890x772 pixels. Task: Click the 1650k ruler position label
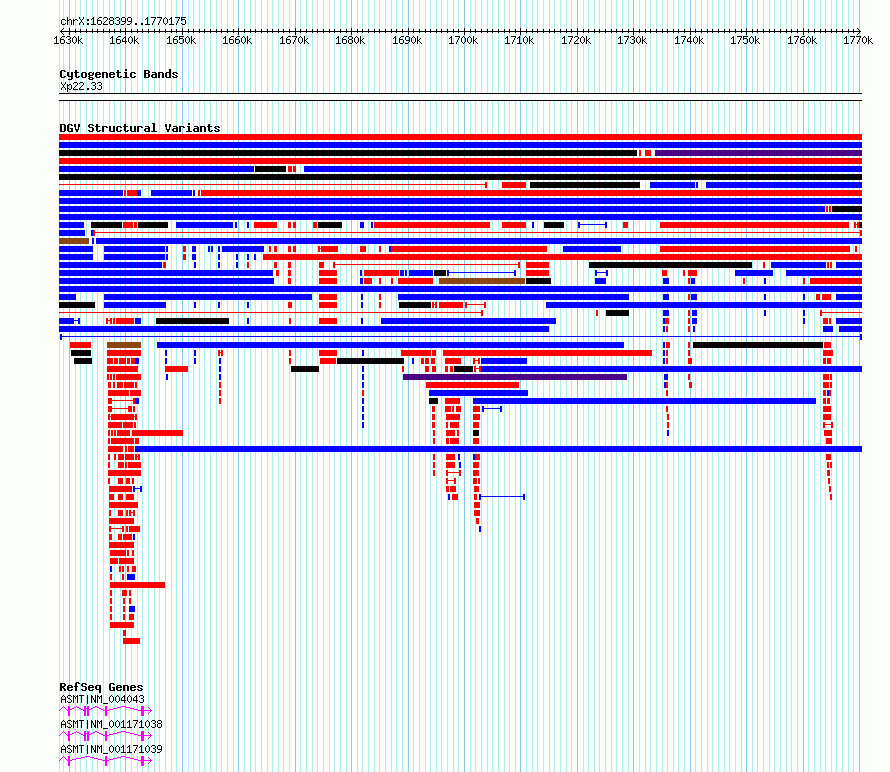click(181, 40)
